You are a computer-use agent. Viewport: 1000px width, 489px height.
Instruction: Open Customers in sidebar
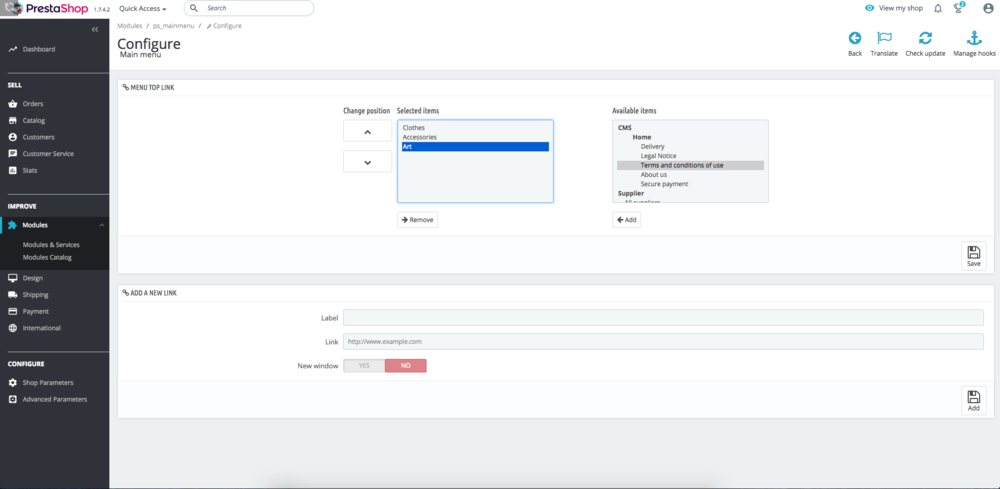point(38,137)
